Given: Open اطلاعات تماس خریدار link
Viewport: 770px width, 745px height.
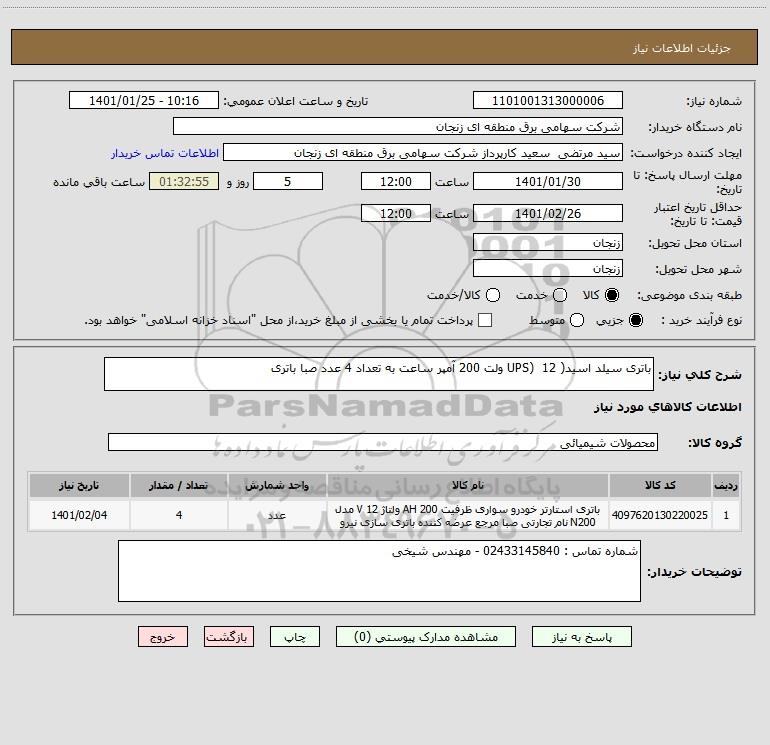Looking at the screenshot, I should tap(165, 153).
